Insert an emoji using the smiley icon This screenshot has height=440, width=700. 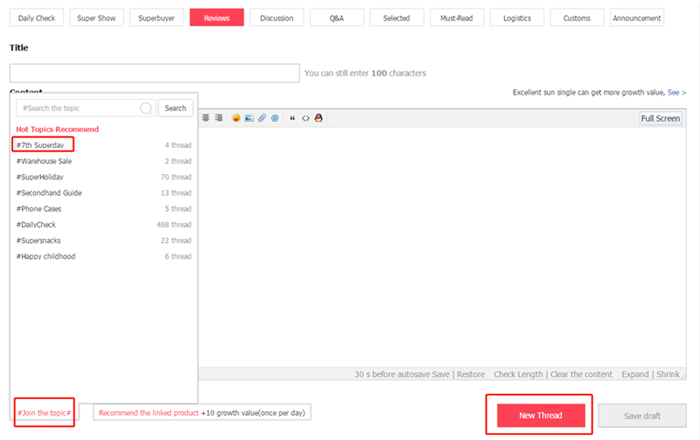236,118
